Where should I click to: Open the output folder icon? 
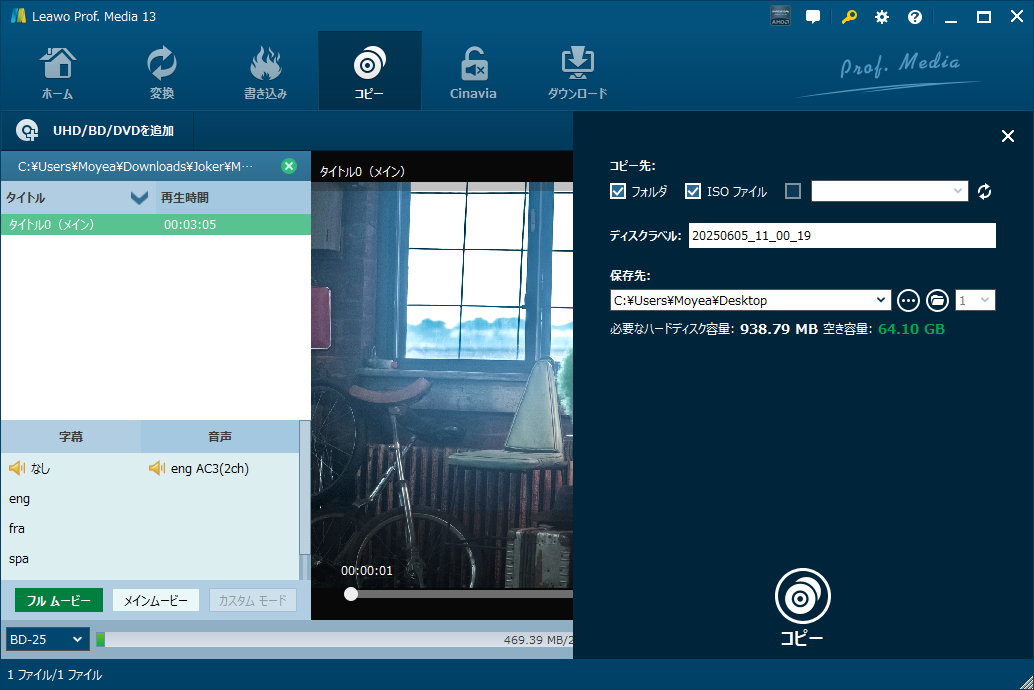[937, 301]
